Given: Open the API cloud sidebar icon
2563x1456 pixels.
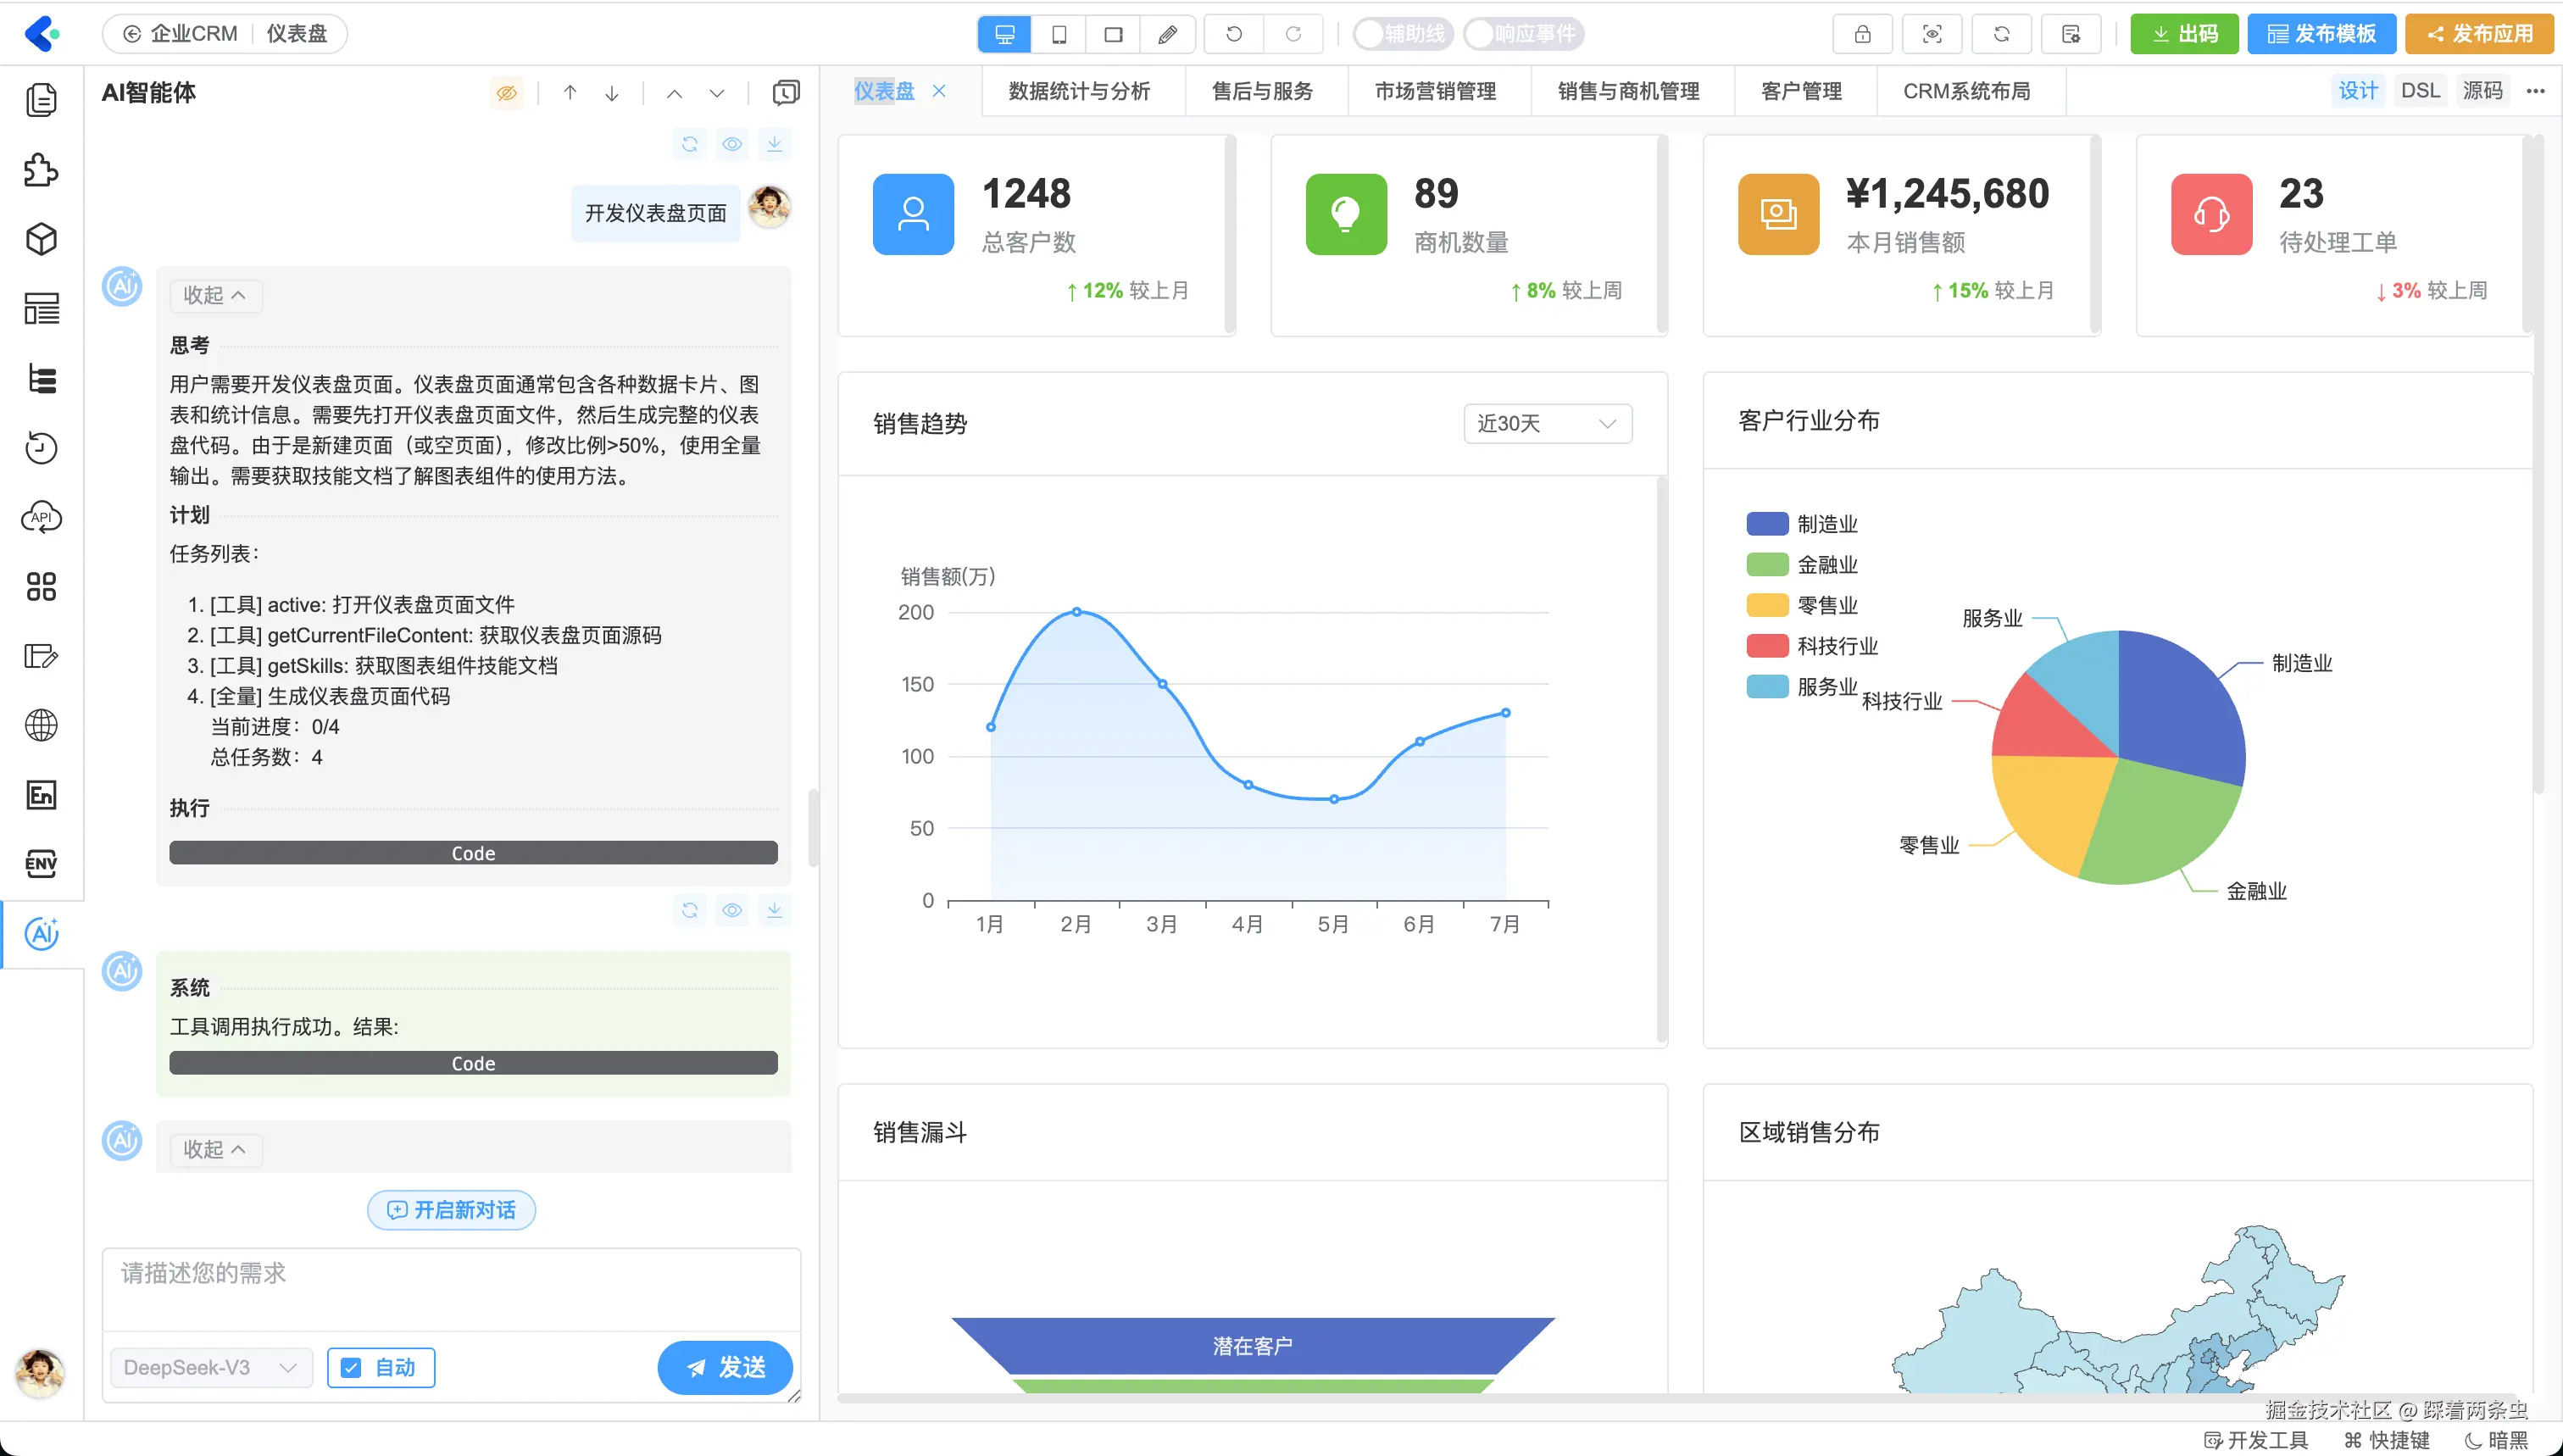Looking at the screenshot, I should click(x=41, y=517).
